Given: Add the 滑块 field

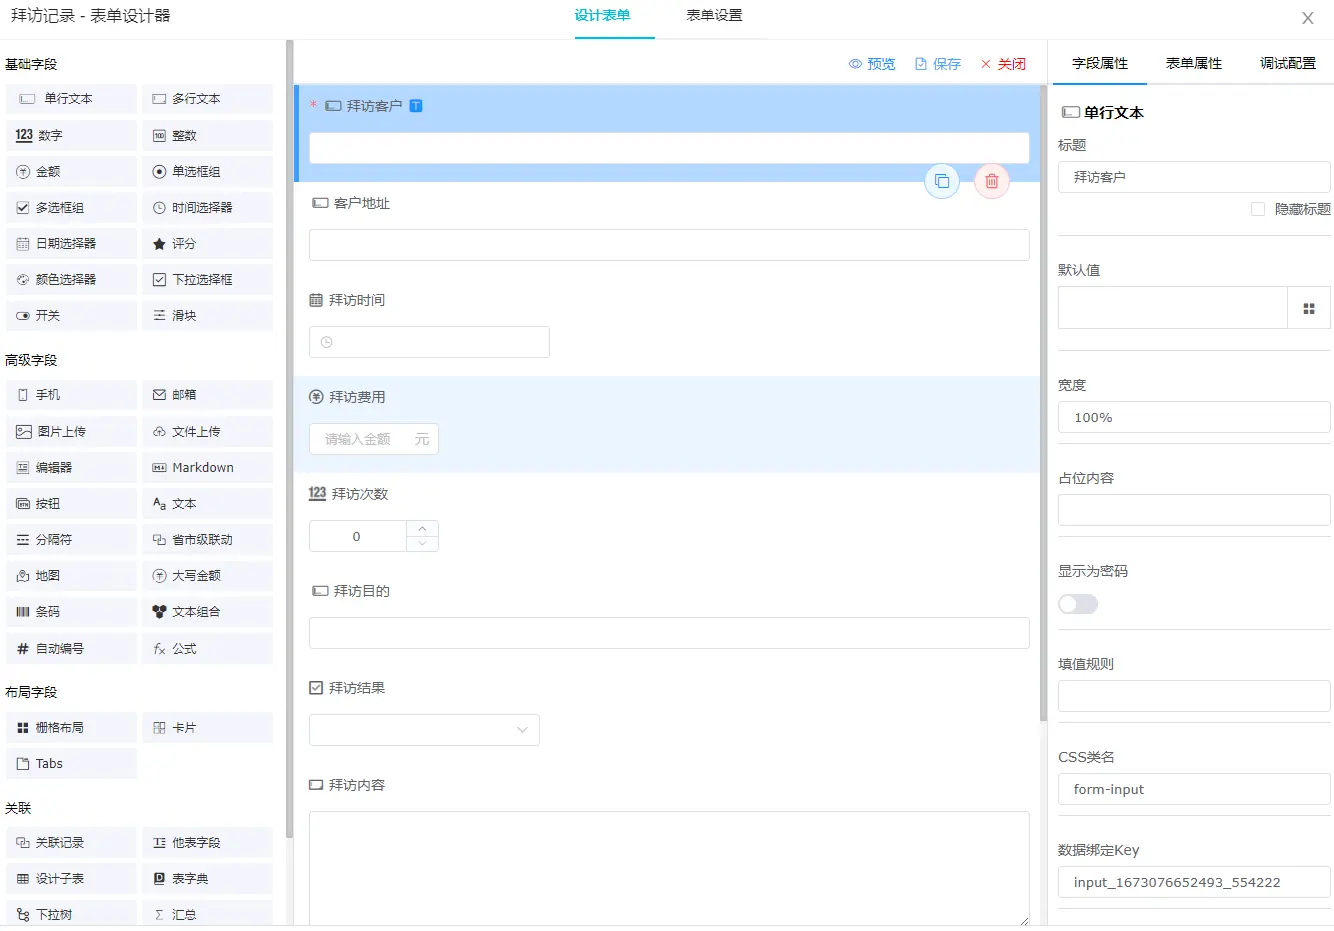Looking at the screenshot, I should pos(207,315).
